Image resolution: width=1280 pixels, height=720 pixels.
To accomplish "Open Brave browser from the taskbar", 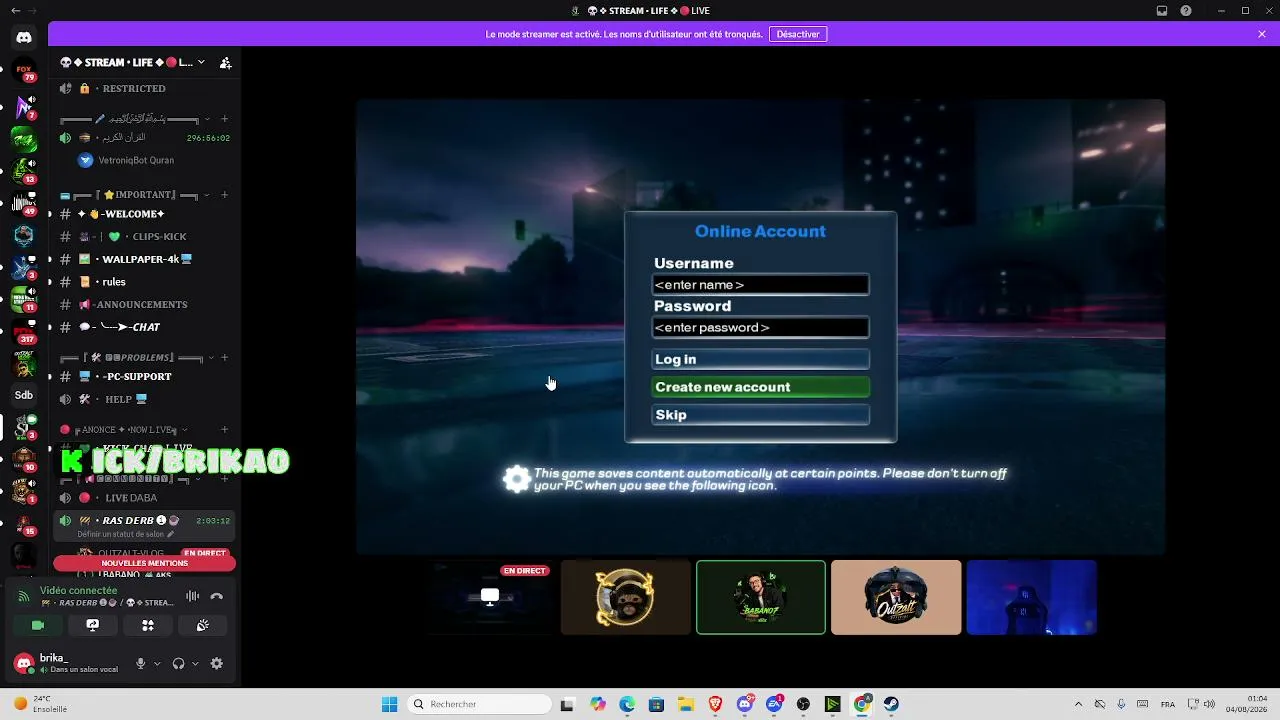I will point(715,704).
